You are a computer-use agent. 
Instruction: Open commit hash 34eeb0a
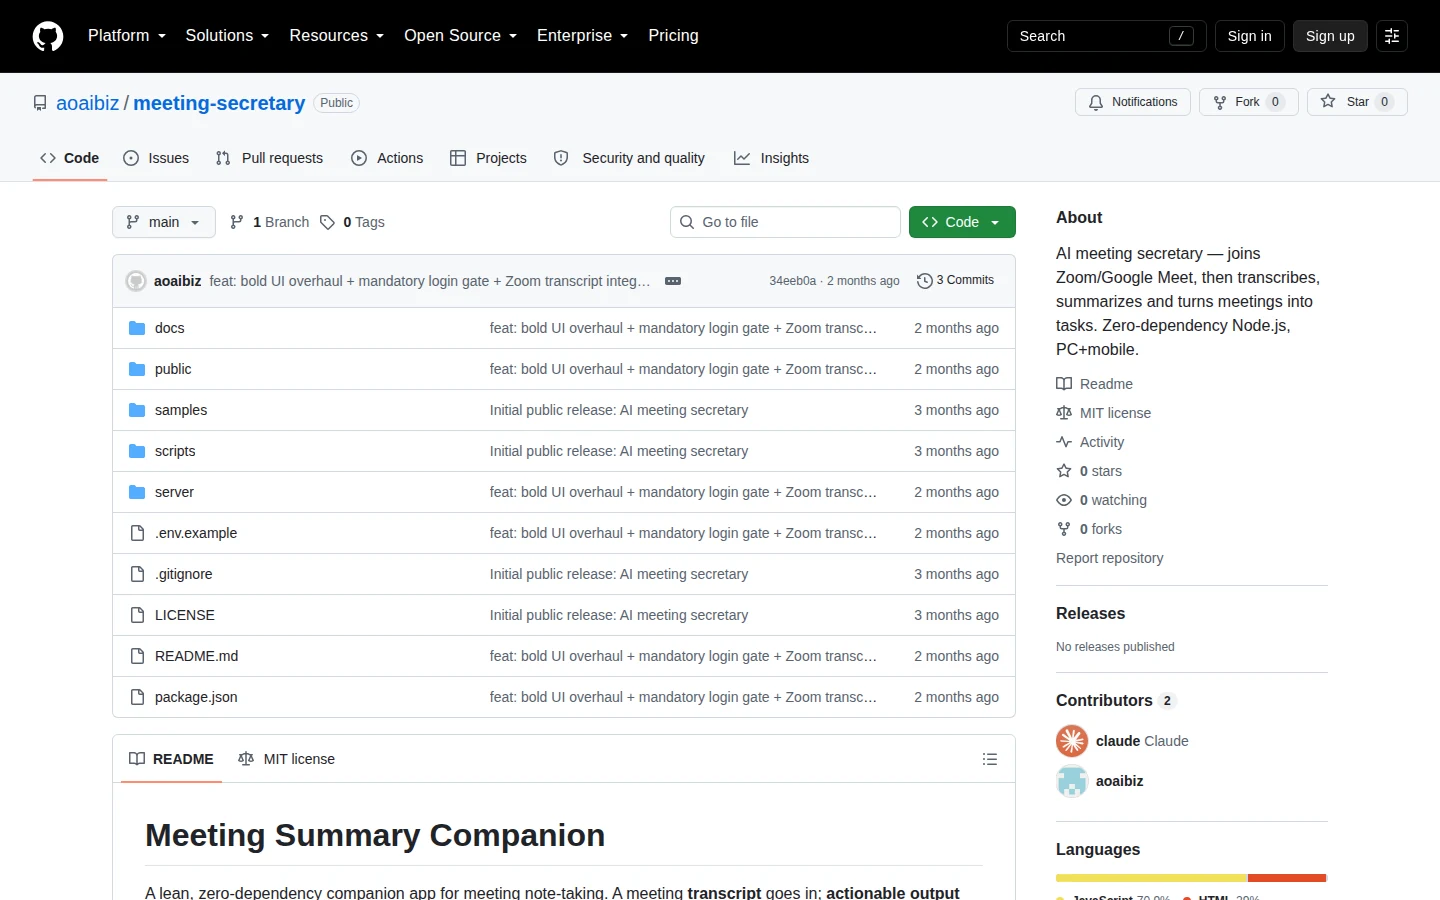(793, 281)
